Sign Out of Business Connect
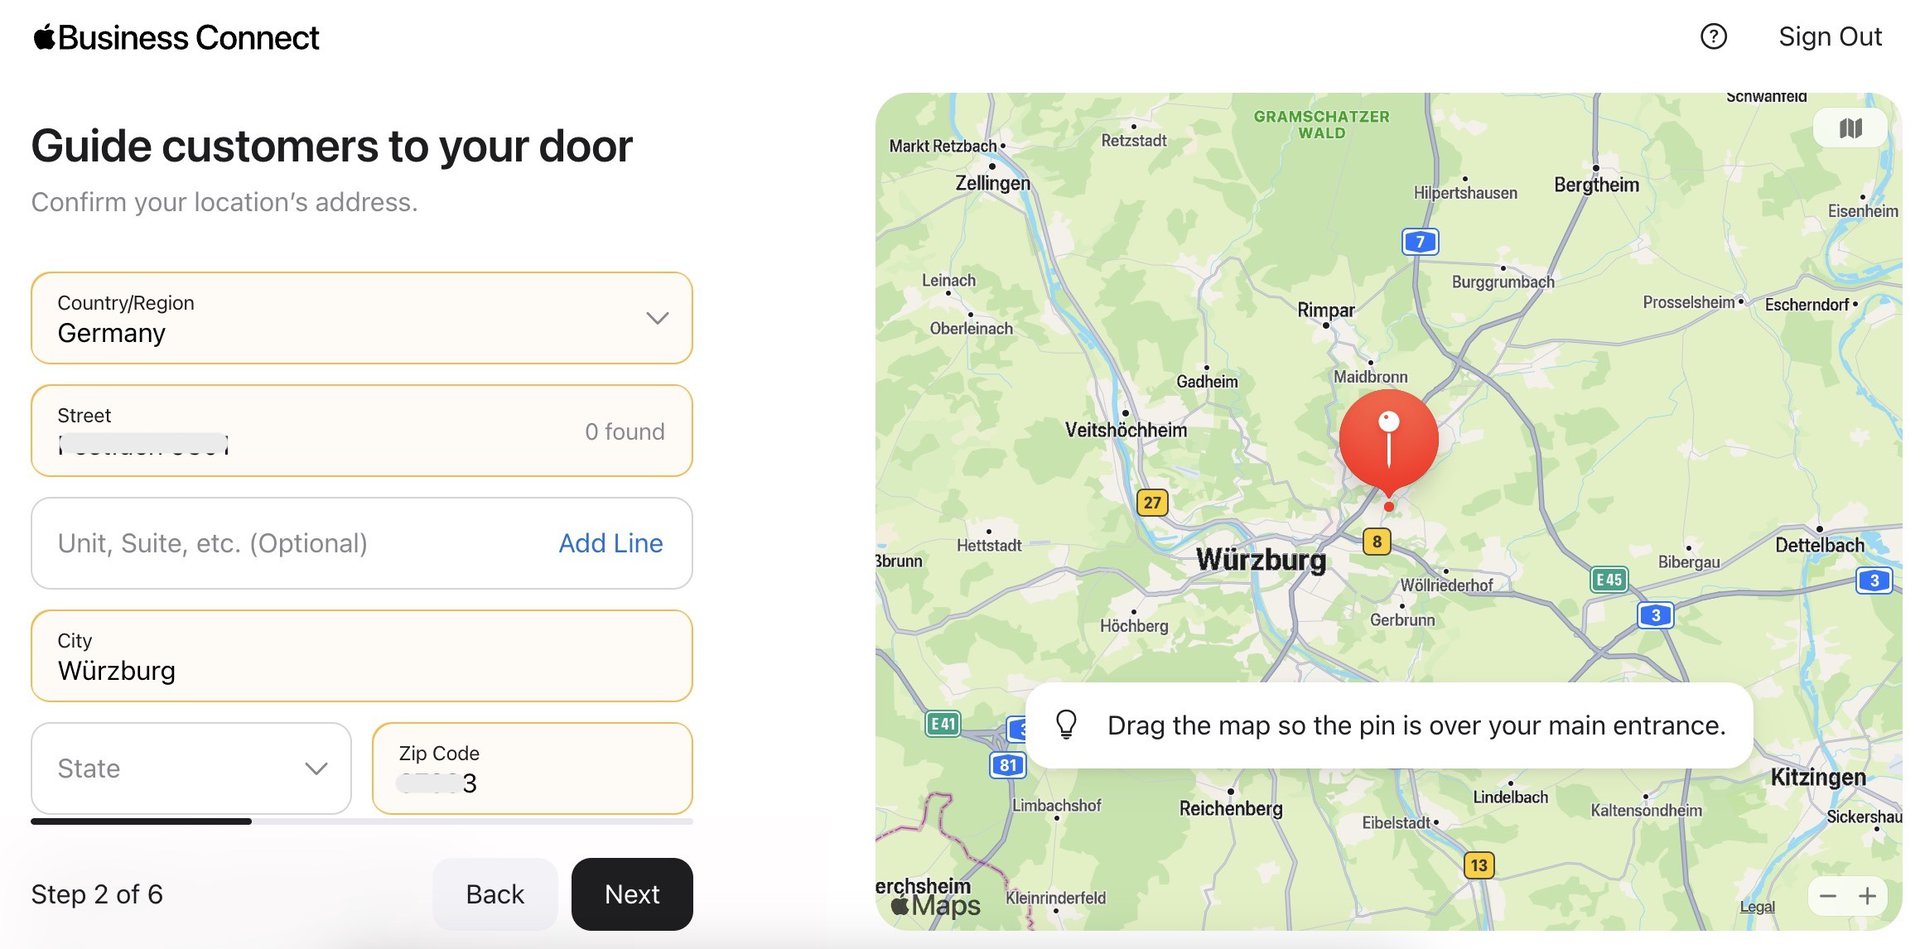The image size is (1920, 949). coord(1830,37)
